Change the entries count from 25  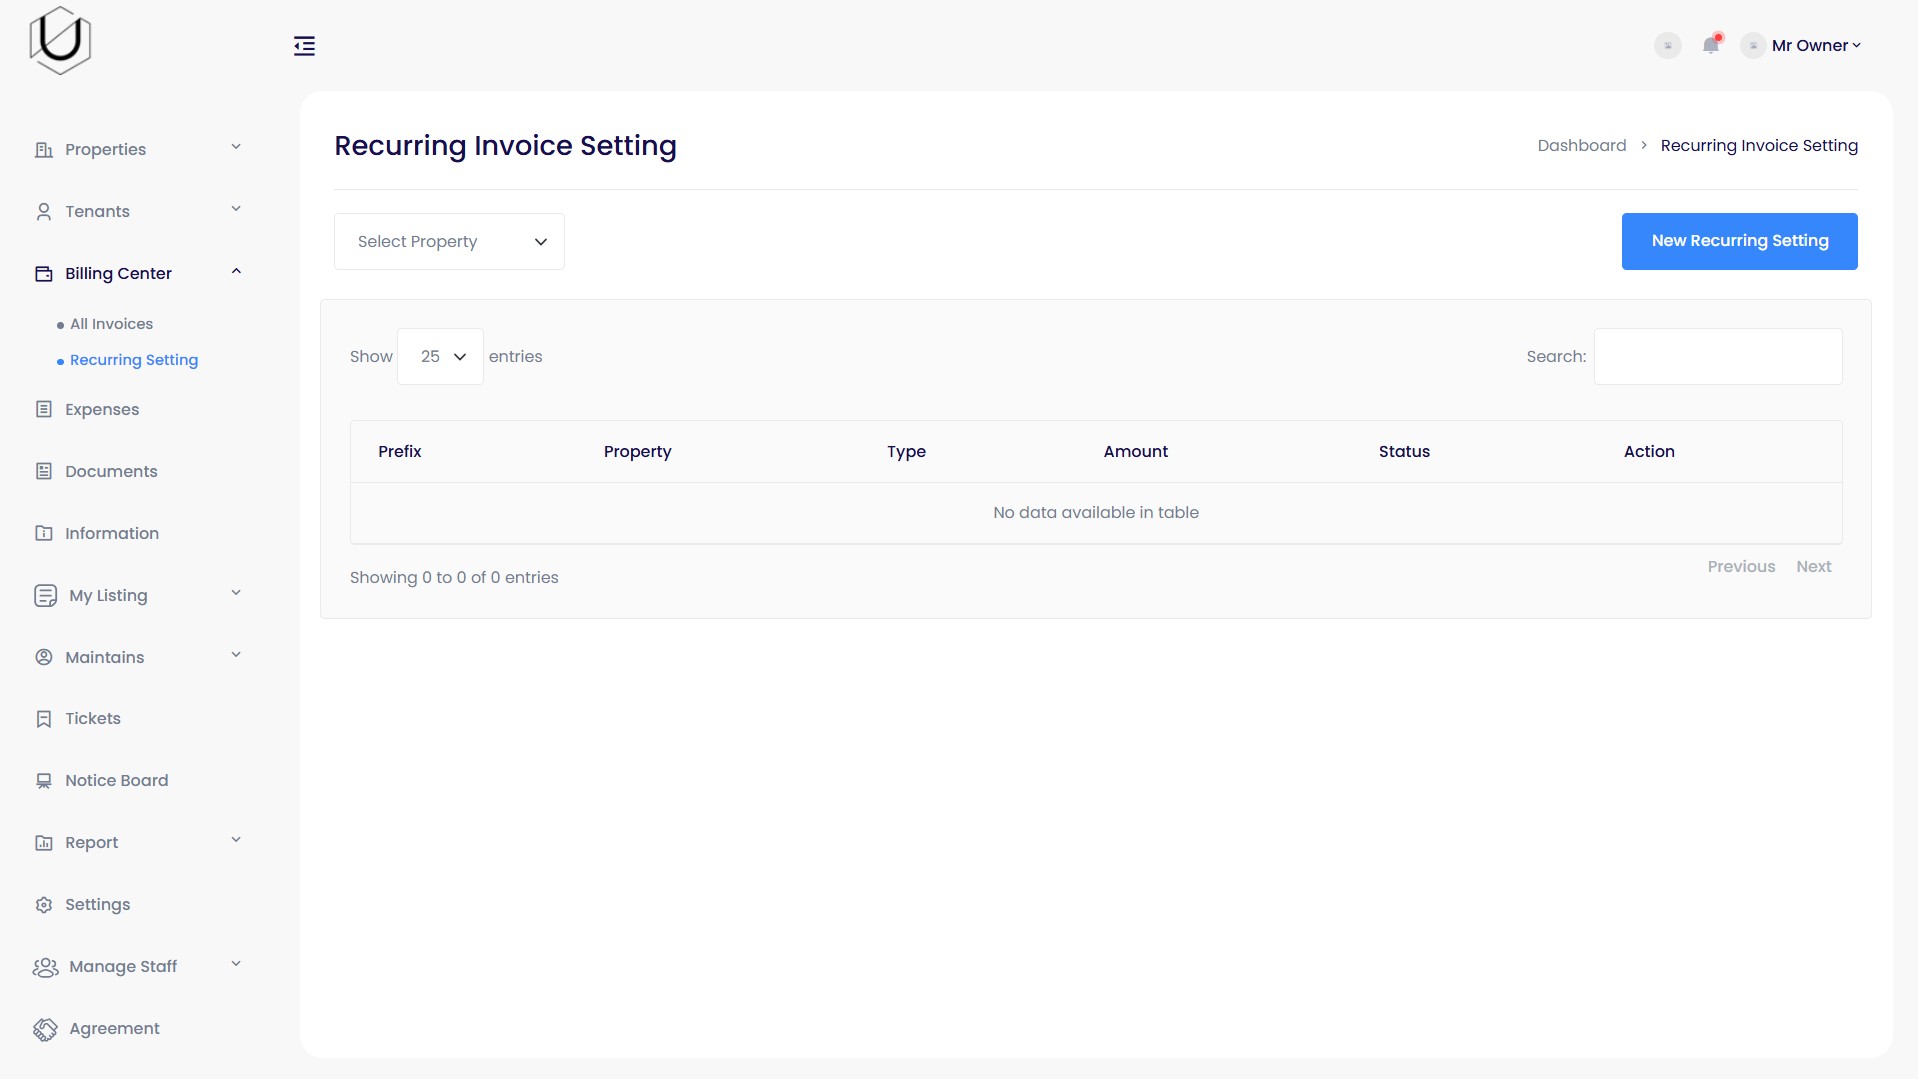[439, 356]
